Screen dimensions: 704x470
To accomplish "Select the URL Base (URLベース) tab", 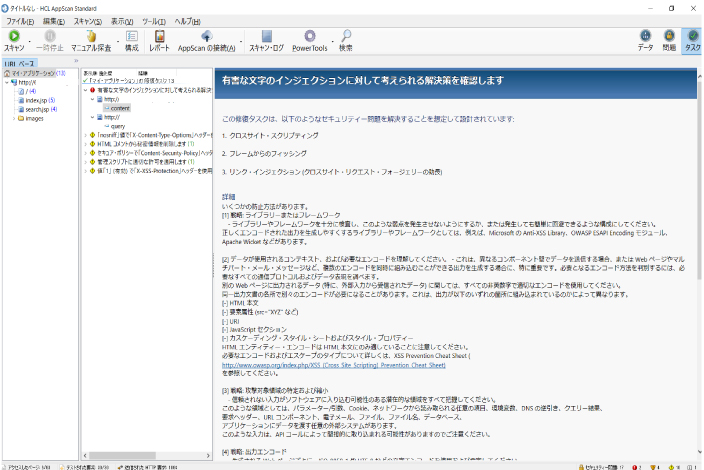I will pyautogui.click(x=20, y=64).
